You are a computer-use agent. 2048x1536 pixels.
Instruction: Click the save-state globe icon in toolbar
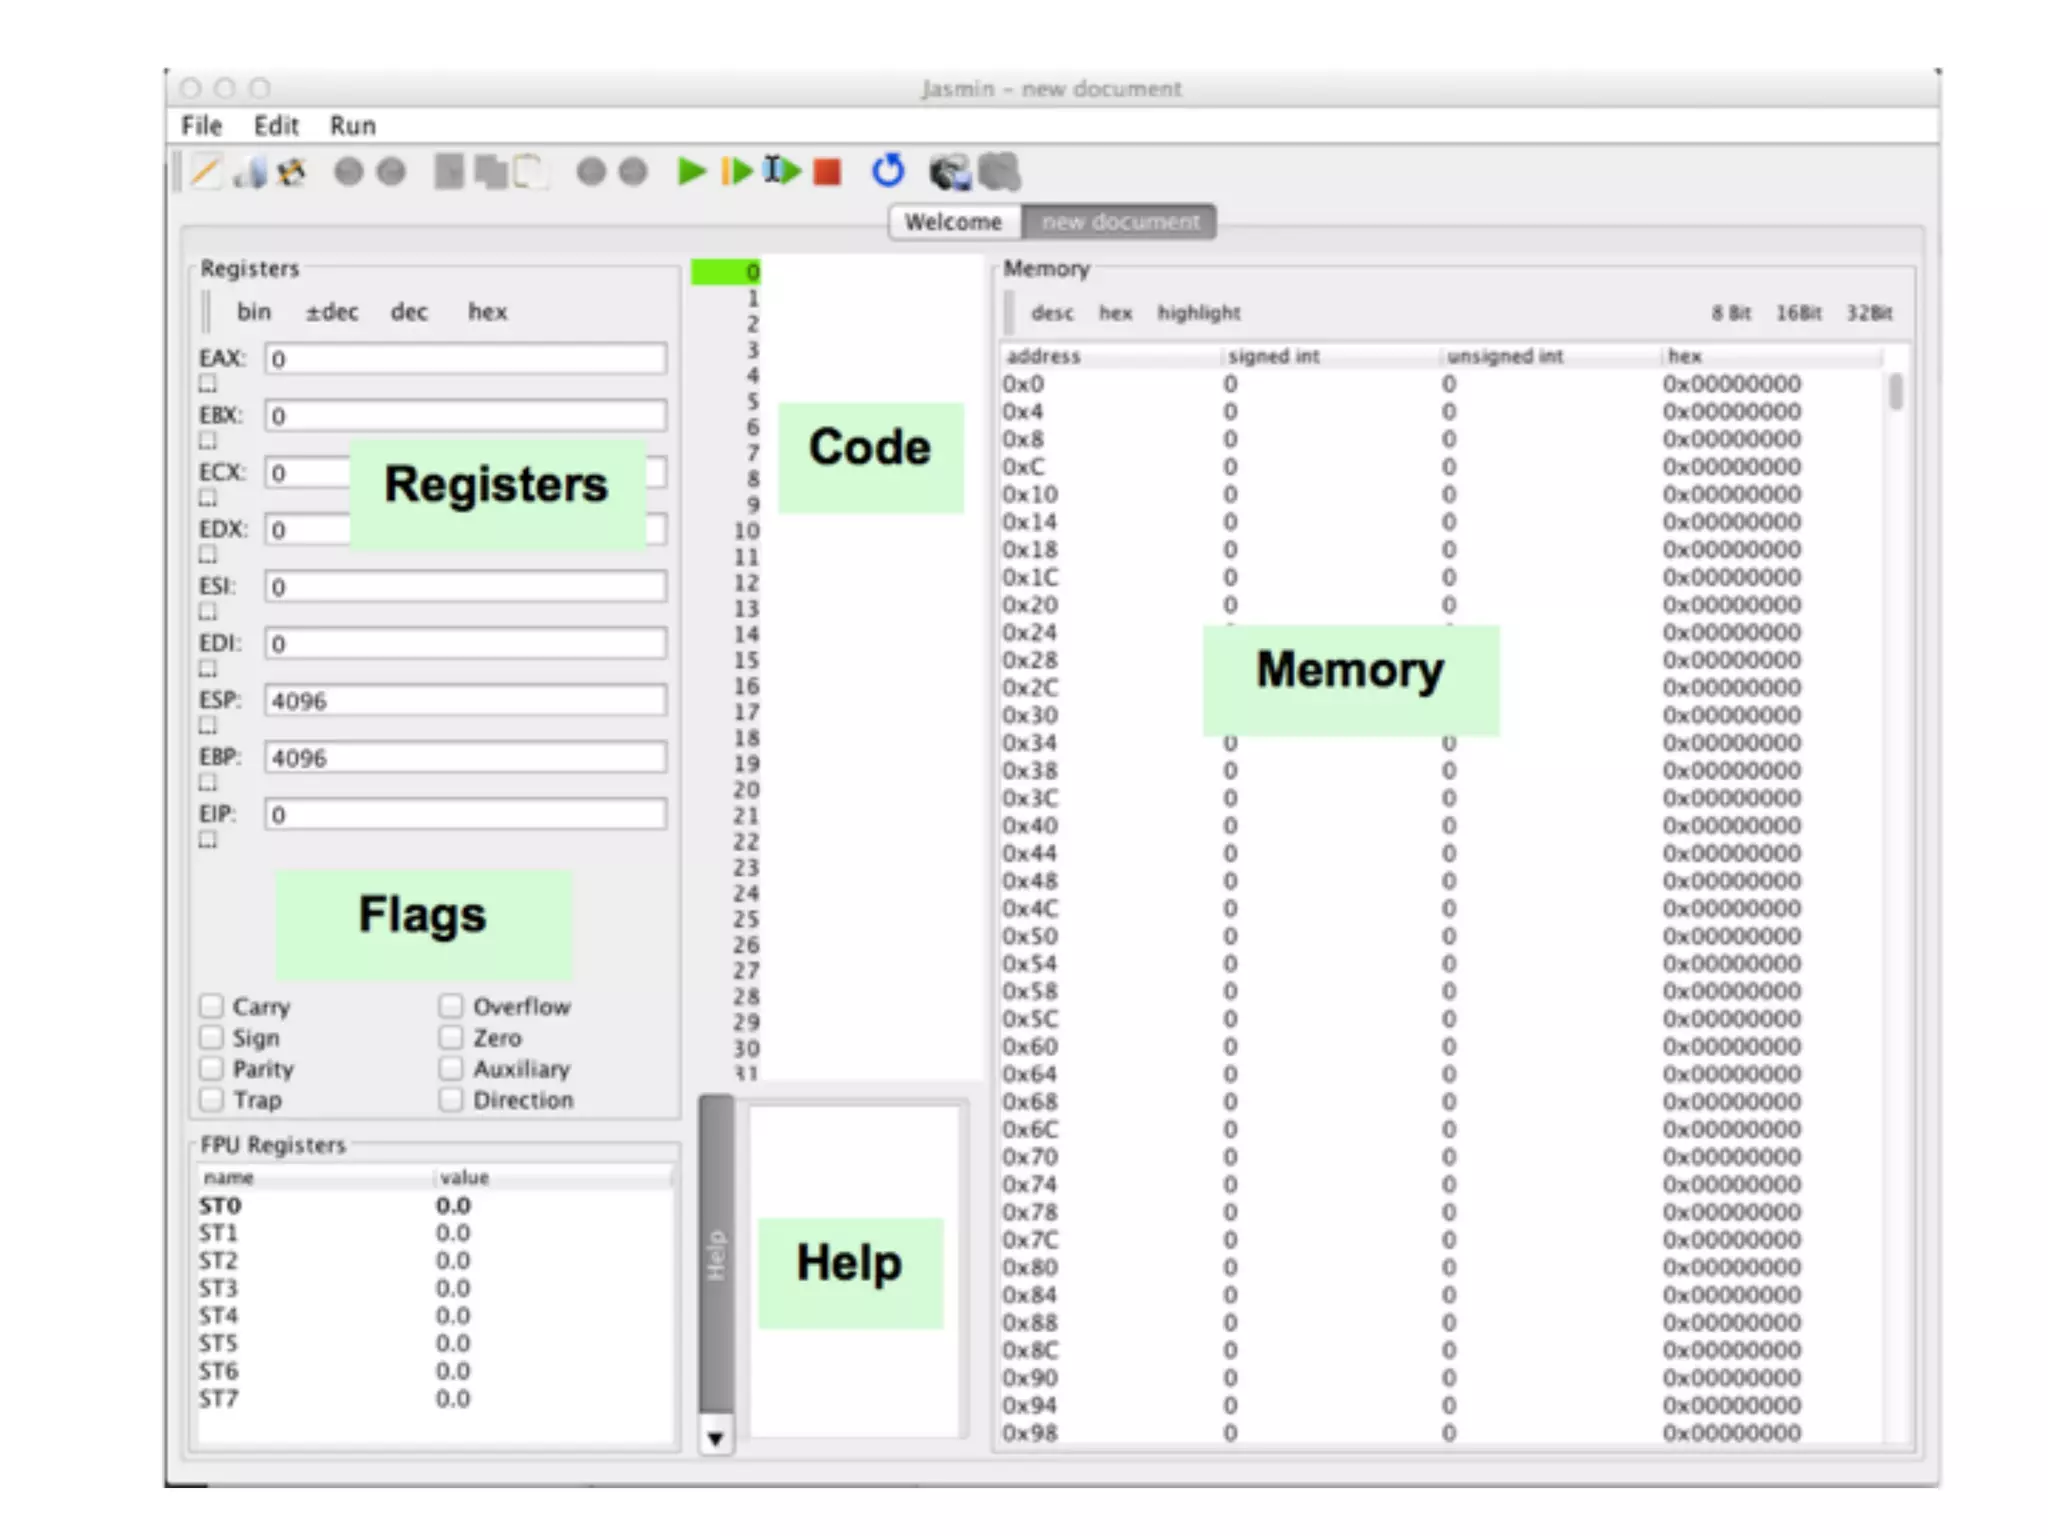[949, 173]
